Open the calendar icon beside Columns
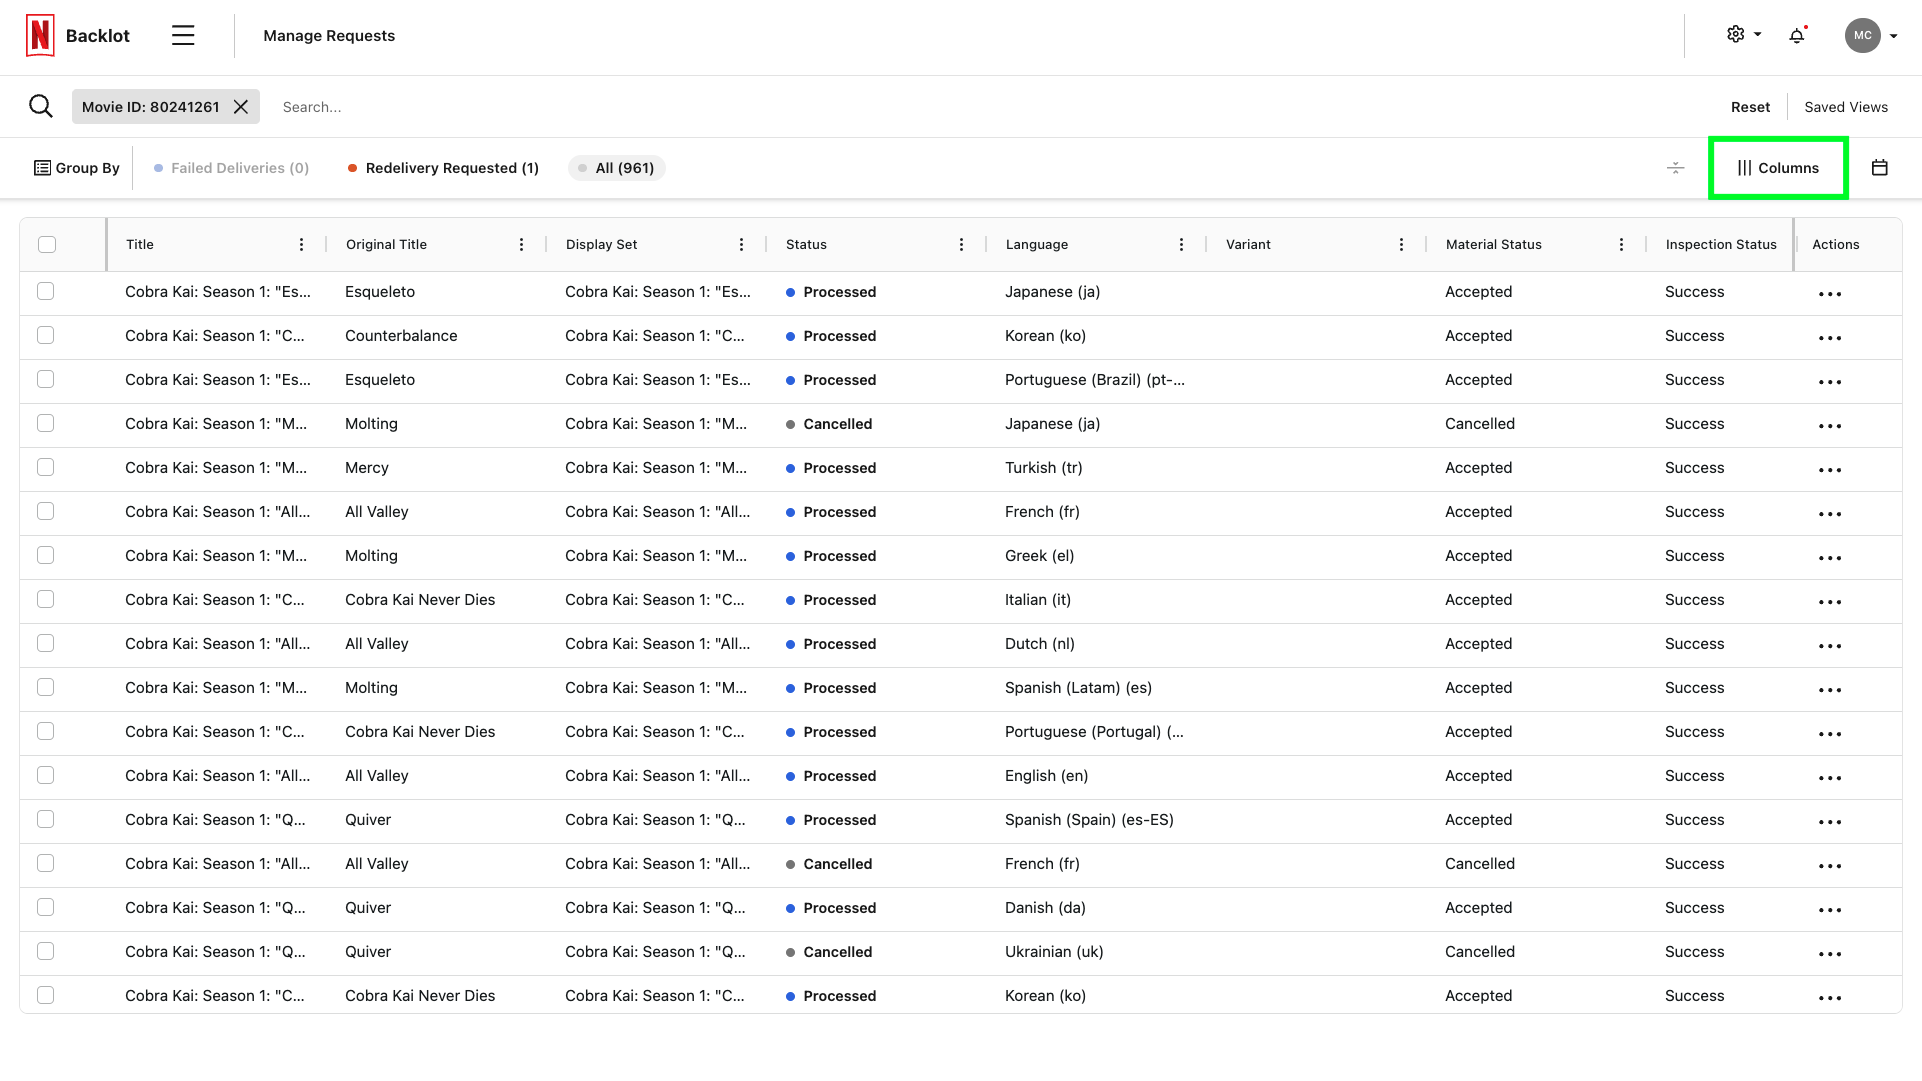Image resolution: width=1922 pixels, height=1081 pixels. tap(1880, 167)
